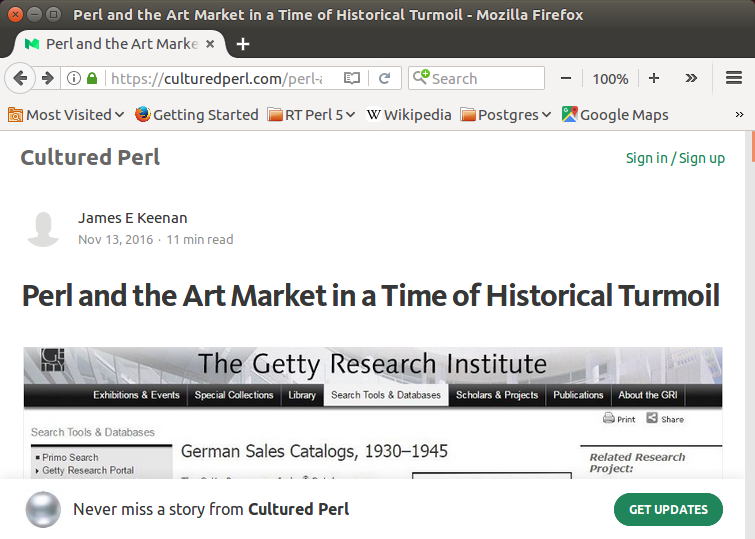Image resolution: width=755 pixels, height=539 pixels.
Task: Click the Forward navigation arrow
Action: pyautogui.click(x=47, y=78)
